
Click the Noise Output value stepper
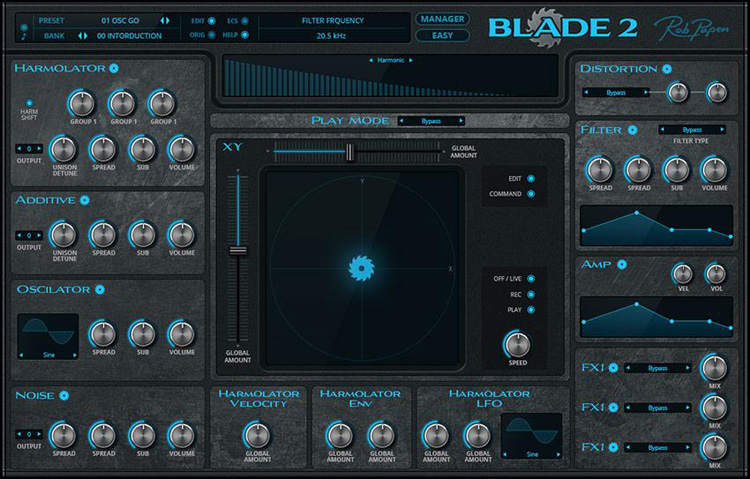[x=29, y=434]
